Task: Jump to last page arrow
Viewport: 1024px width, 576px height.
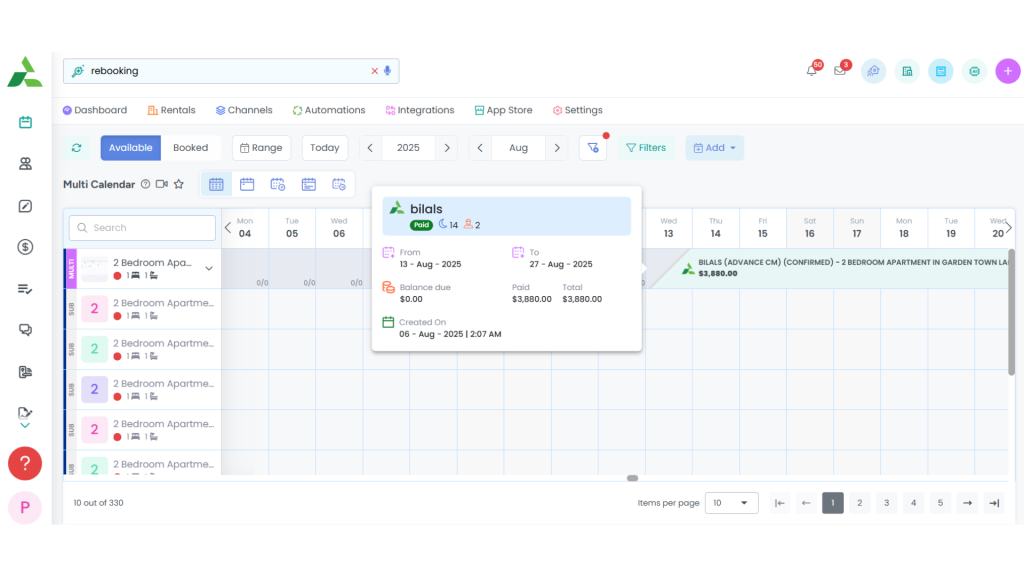Action: click(994, 503)
